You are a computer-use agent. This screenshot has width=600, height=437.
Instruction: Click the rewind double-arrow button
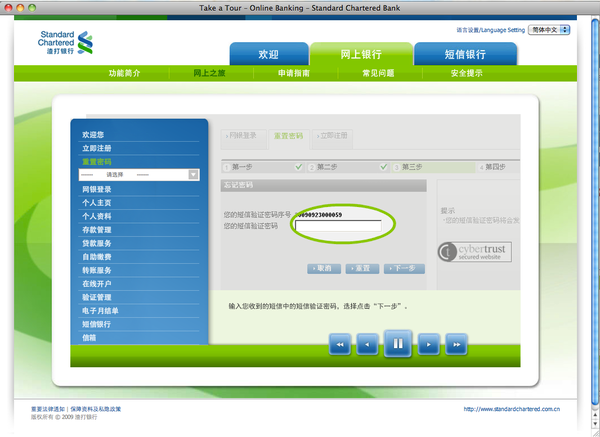click(340, 345)
